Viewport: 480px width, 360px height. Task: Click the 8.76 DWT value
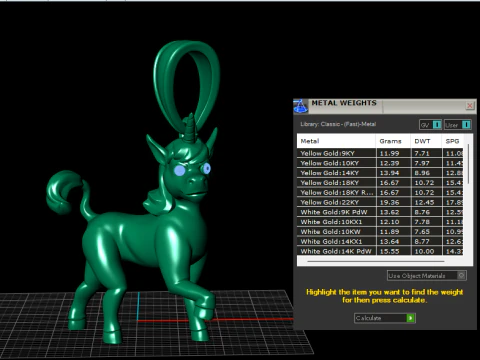422,212
